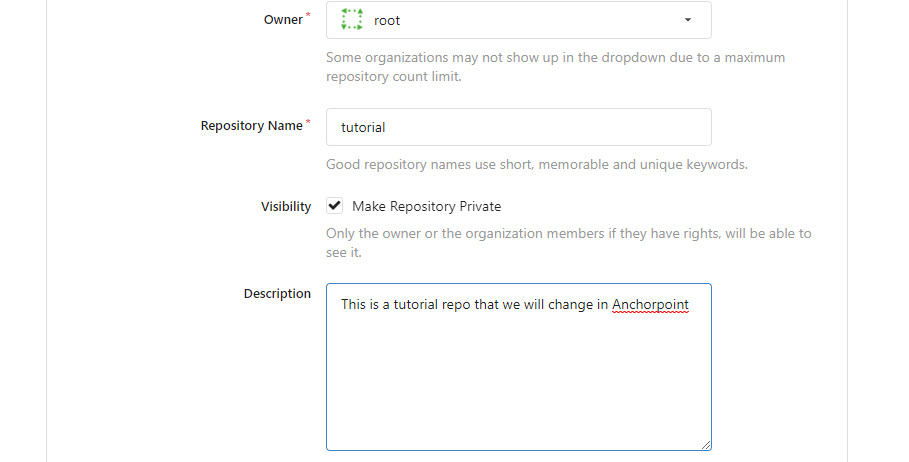Click the Repository Name field label
This screenshot has width=909, height=462.
pos(252,126)
